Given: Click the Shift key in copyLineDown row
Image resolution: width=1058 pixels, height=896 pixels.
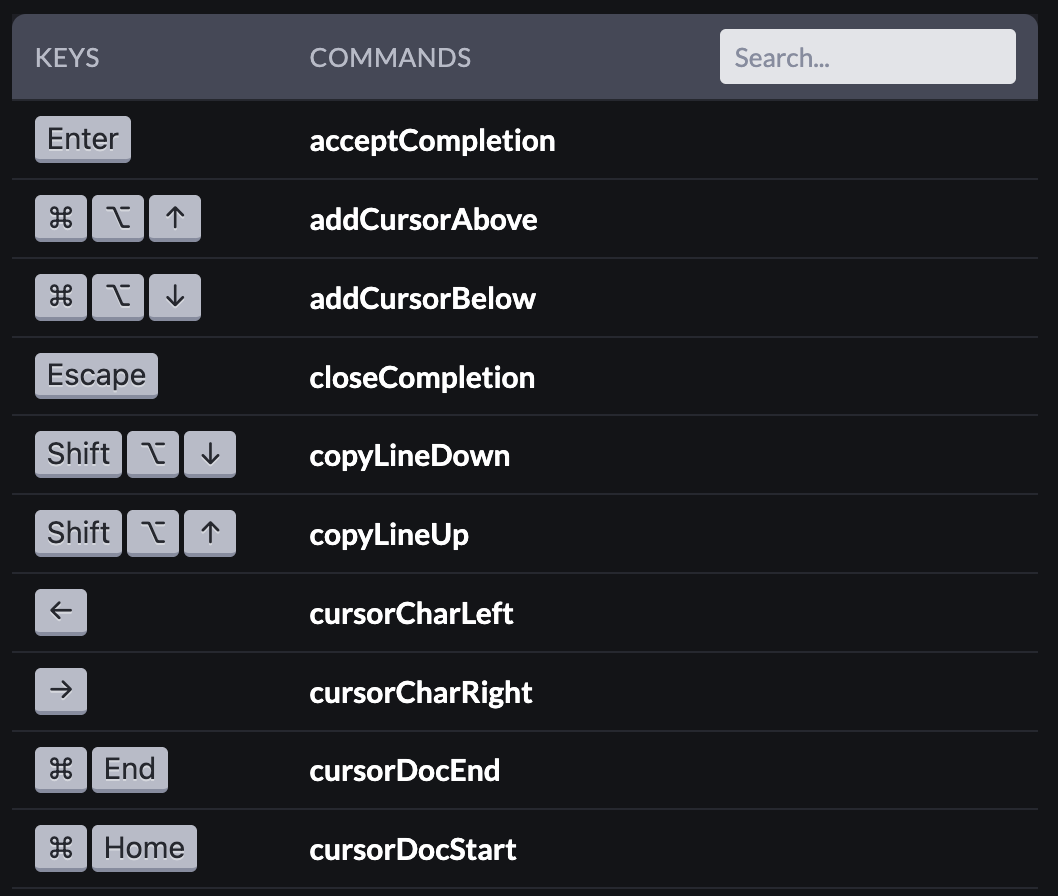Looking at the screenshot, I should [x=79, y=454].
